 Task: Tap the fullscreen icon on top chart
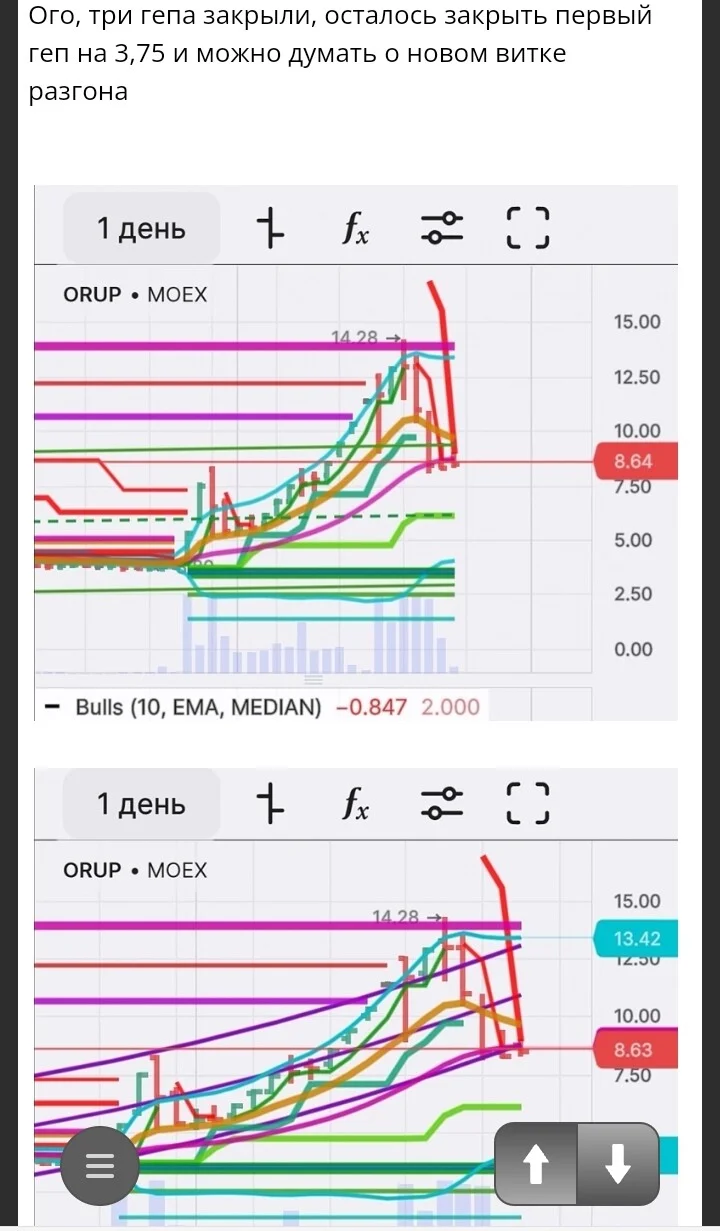tap(528, 228)
